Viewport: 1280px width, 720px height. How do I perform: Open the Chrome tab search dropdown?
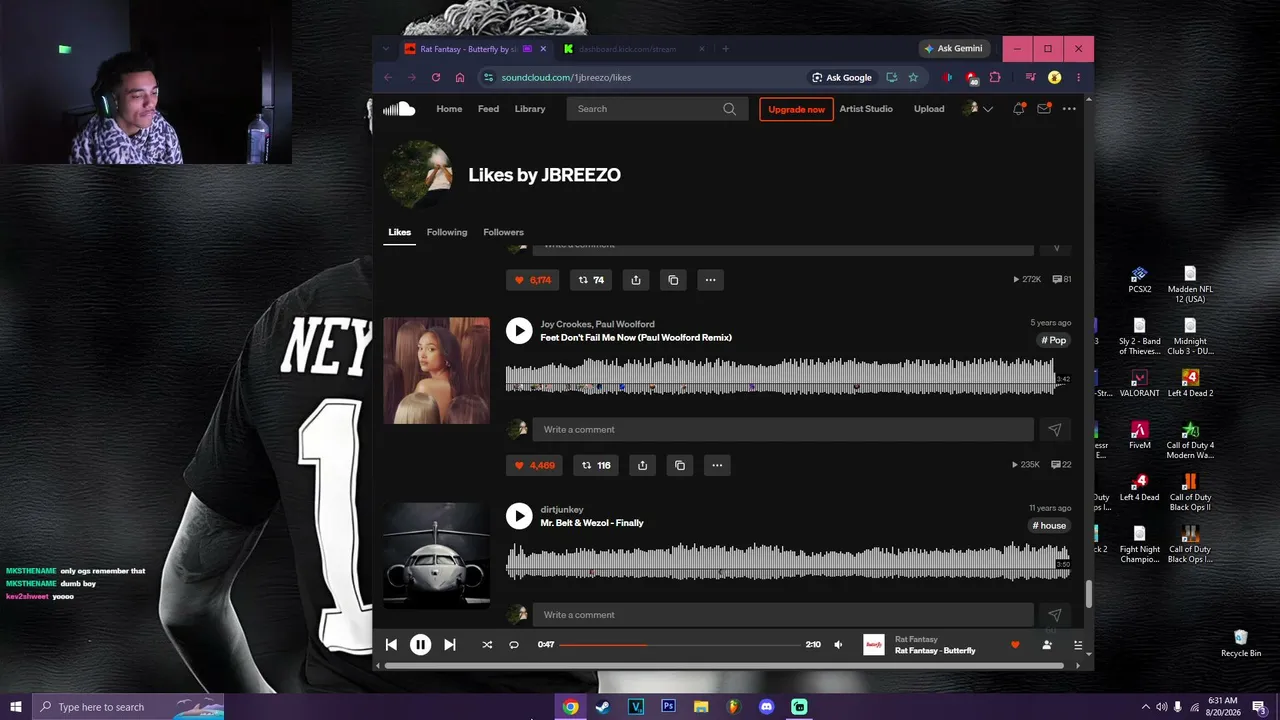[x=387, y=48]
